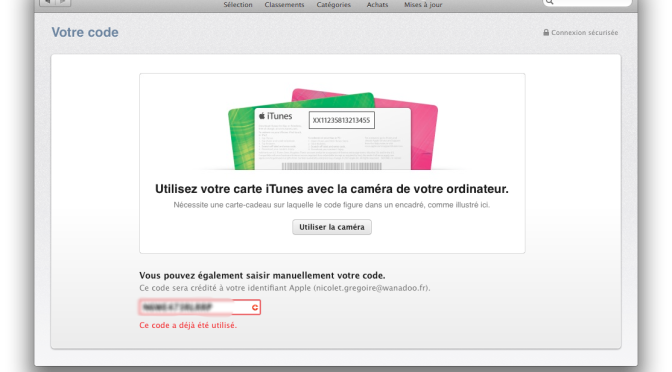Screen dimensions: 672x372
Task: Click the iTunes gift card illustration
Action: [x=333, y=129]
